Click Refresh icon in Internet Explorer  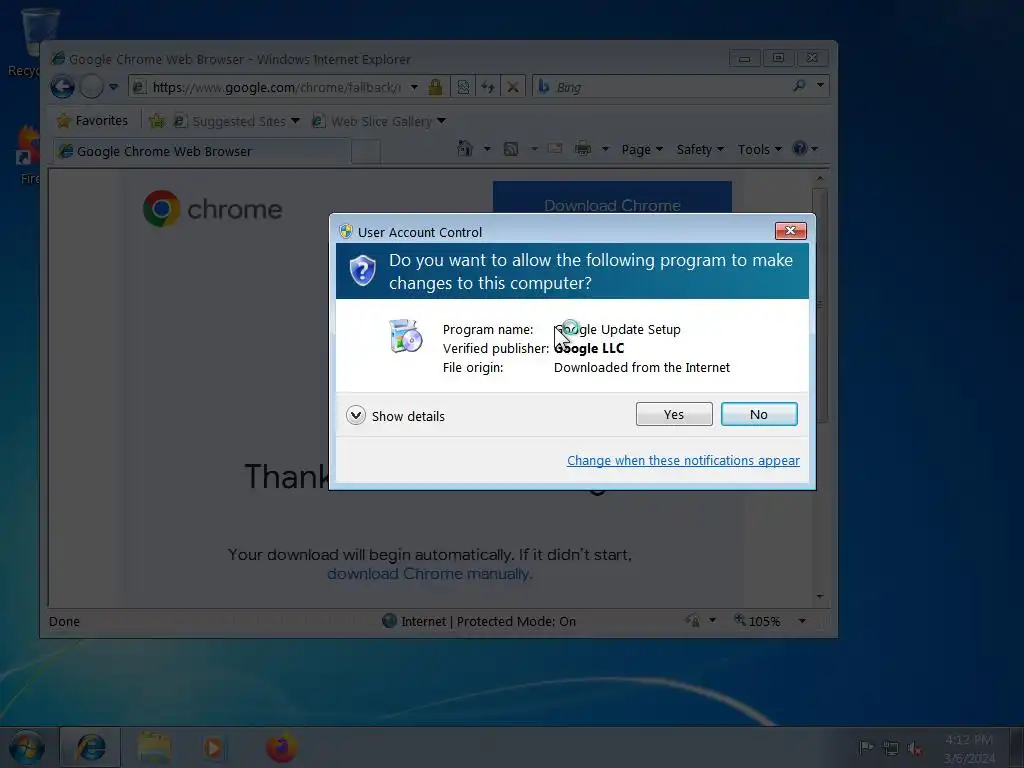point(488,86)
